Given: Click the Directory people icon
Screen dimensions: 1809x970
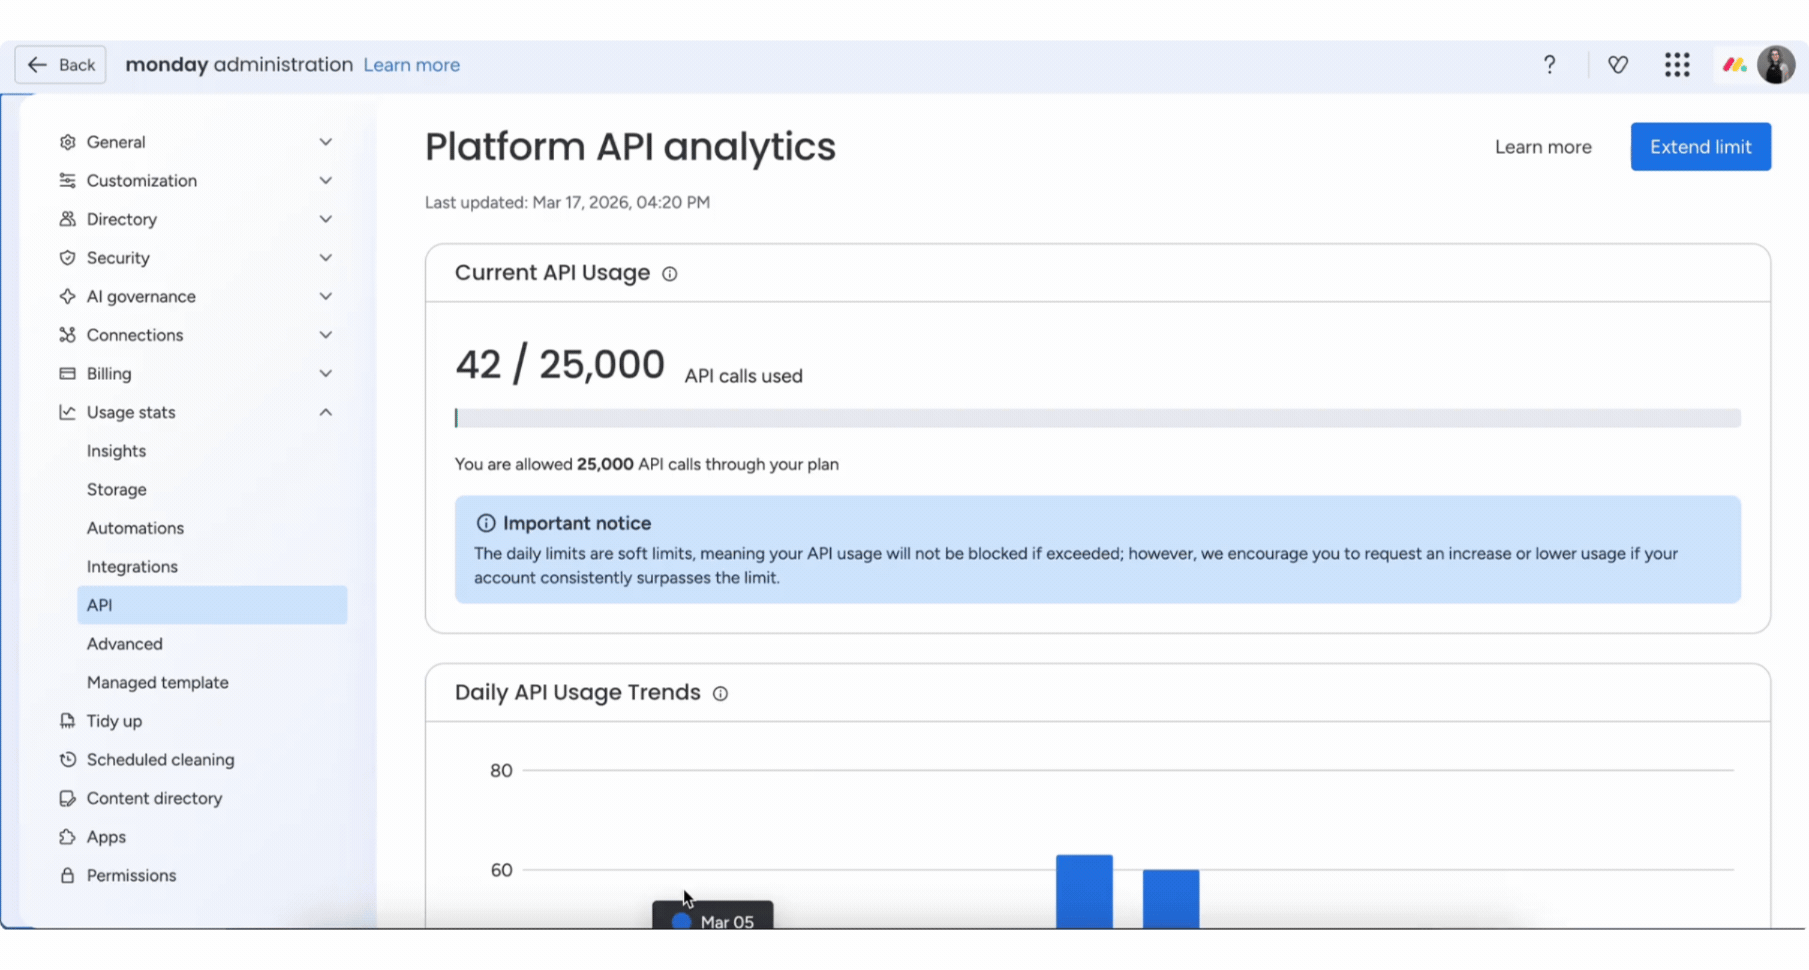Looking at the screenshot, I should click(x=67, y=219).
